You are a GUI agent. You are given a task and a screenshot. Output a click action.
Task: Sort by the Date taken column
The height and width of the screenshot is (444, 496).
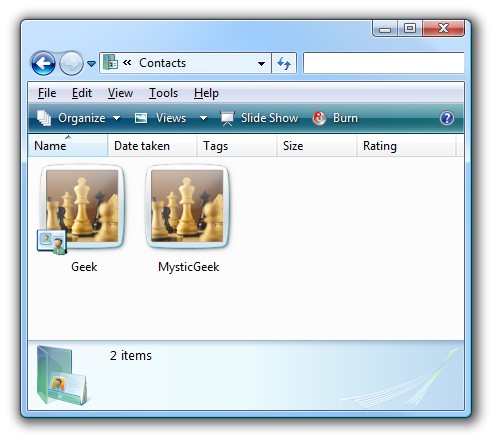(152, 146)
